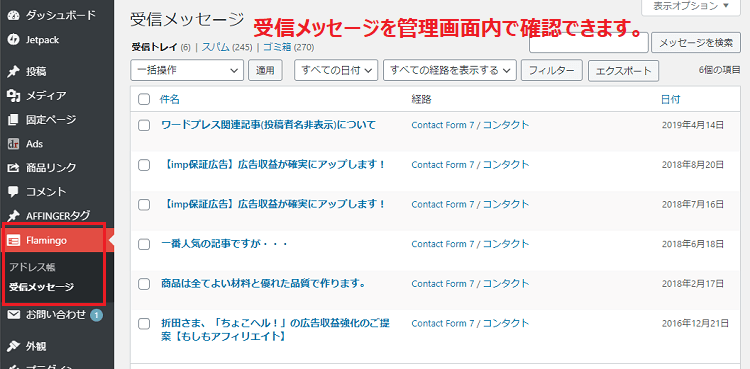The height and width of the screenshot is (369, 750).
Task: Click the Flamingo menu icon
Action: coord(13,240)
